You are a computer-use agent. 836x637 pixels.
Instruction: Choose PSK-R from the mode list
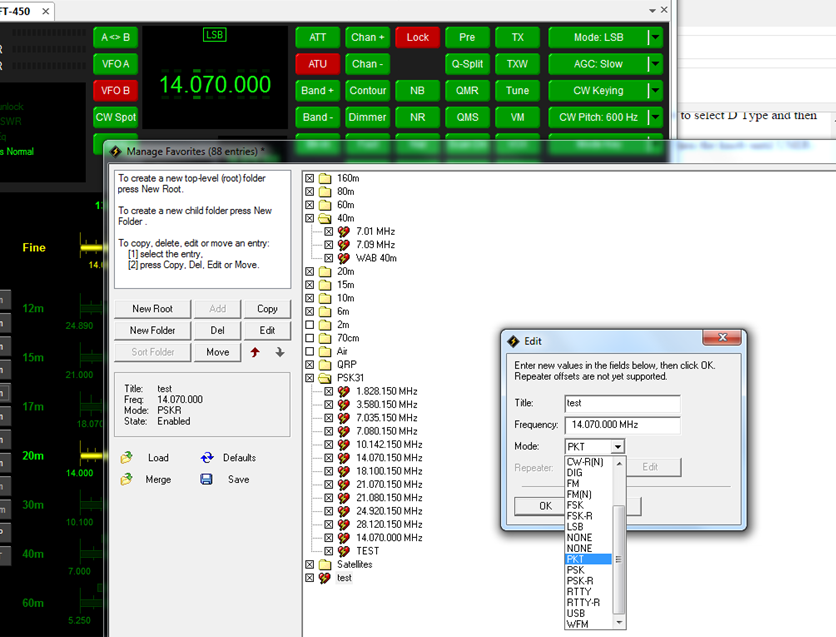click(x=589, y=581)
